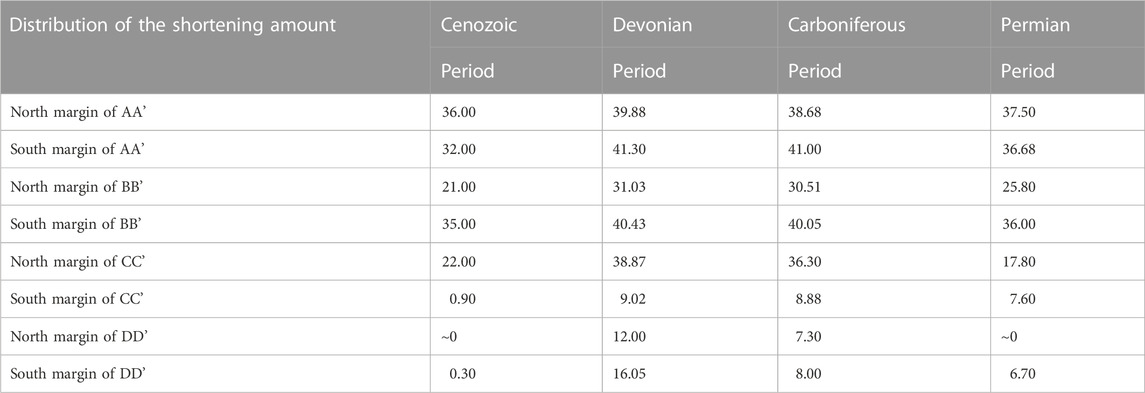Click the cell with value 30.51
This screenshot has height=393, width=1145.
pyautogui.click(x=805, y=187)
